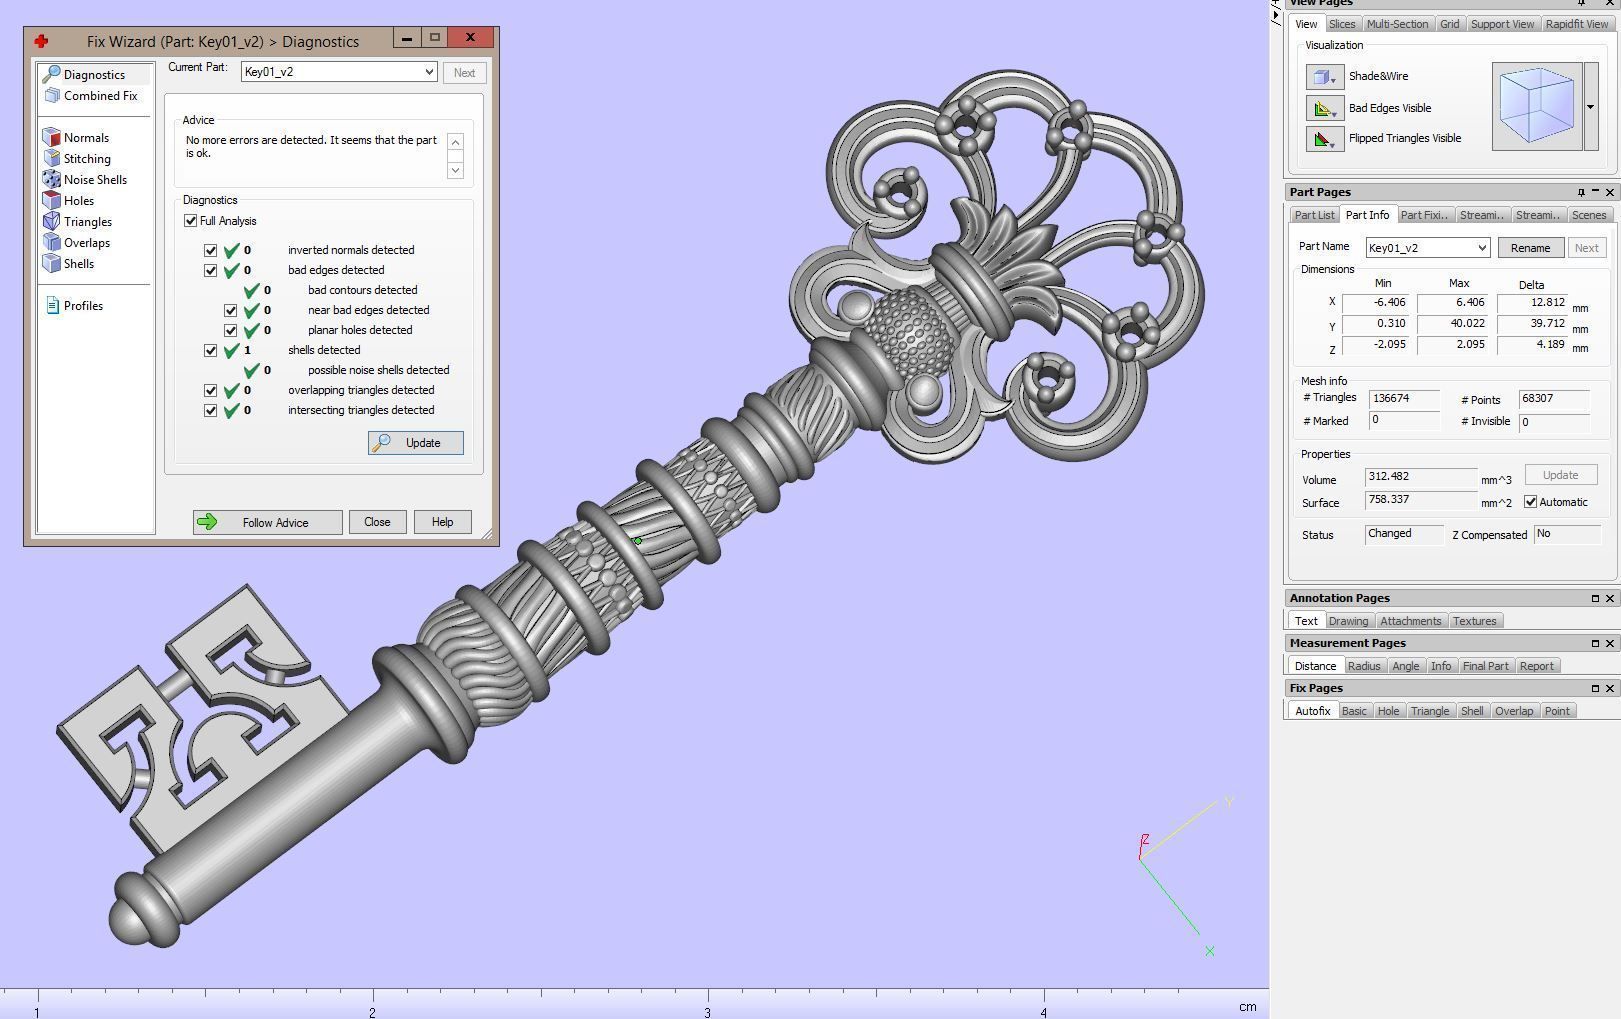Click the Holes icon in wizard
Viewport: 1621px width, 1019px height.
(52, 201)
